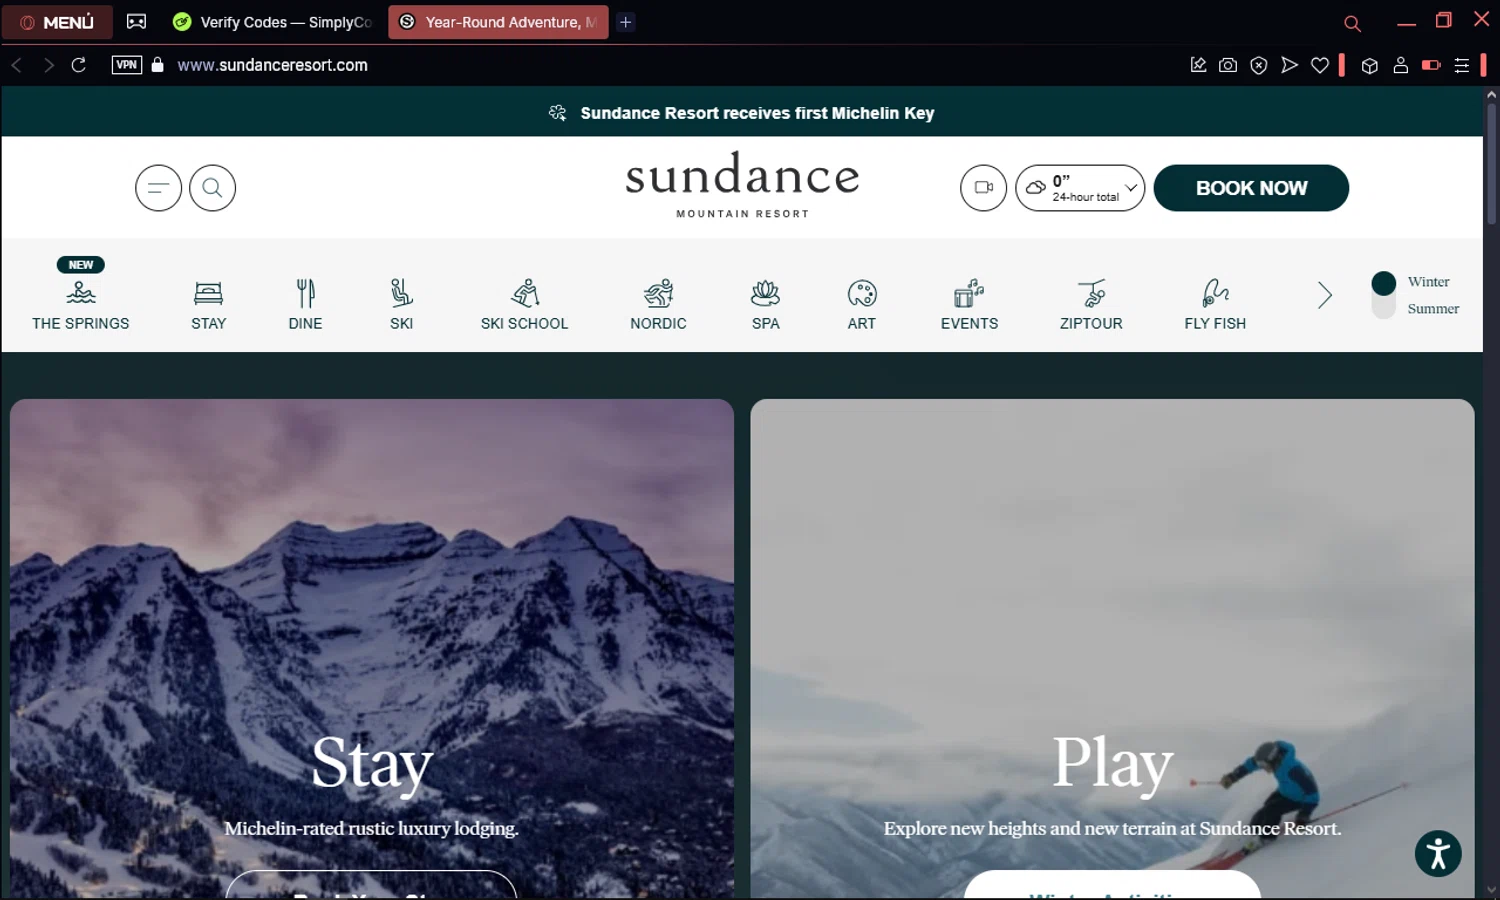Select the Fly Fish navigation icon
This screenshot has height=900, width=1500.
1215,293
